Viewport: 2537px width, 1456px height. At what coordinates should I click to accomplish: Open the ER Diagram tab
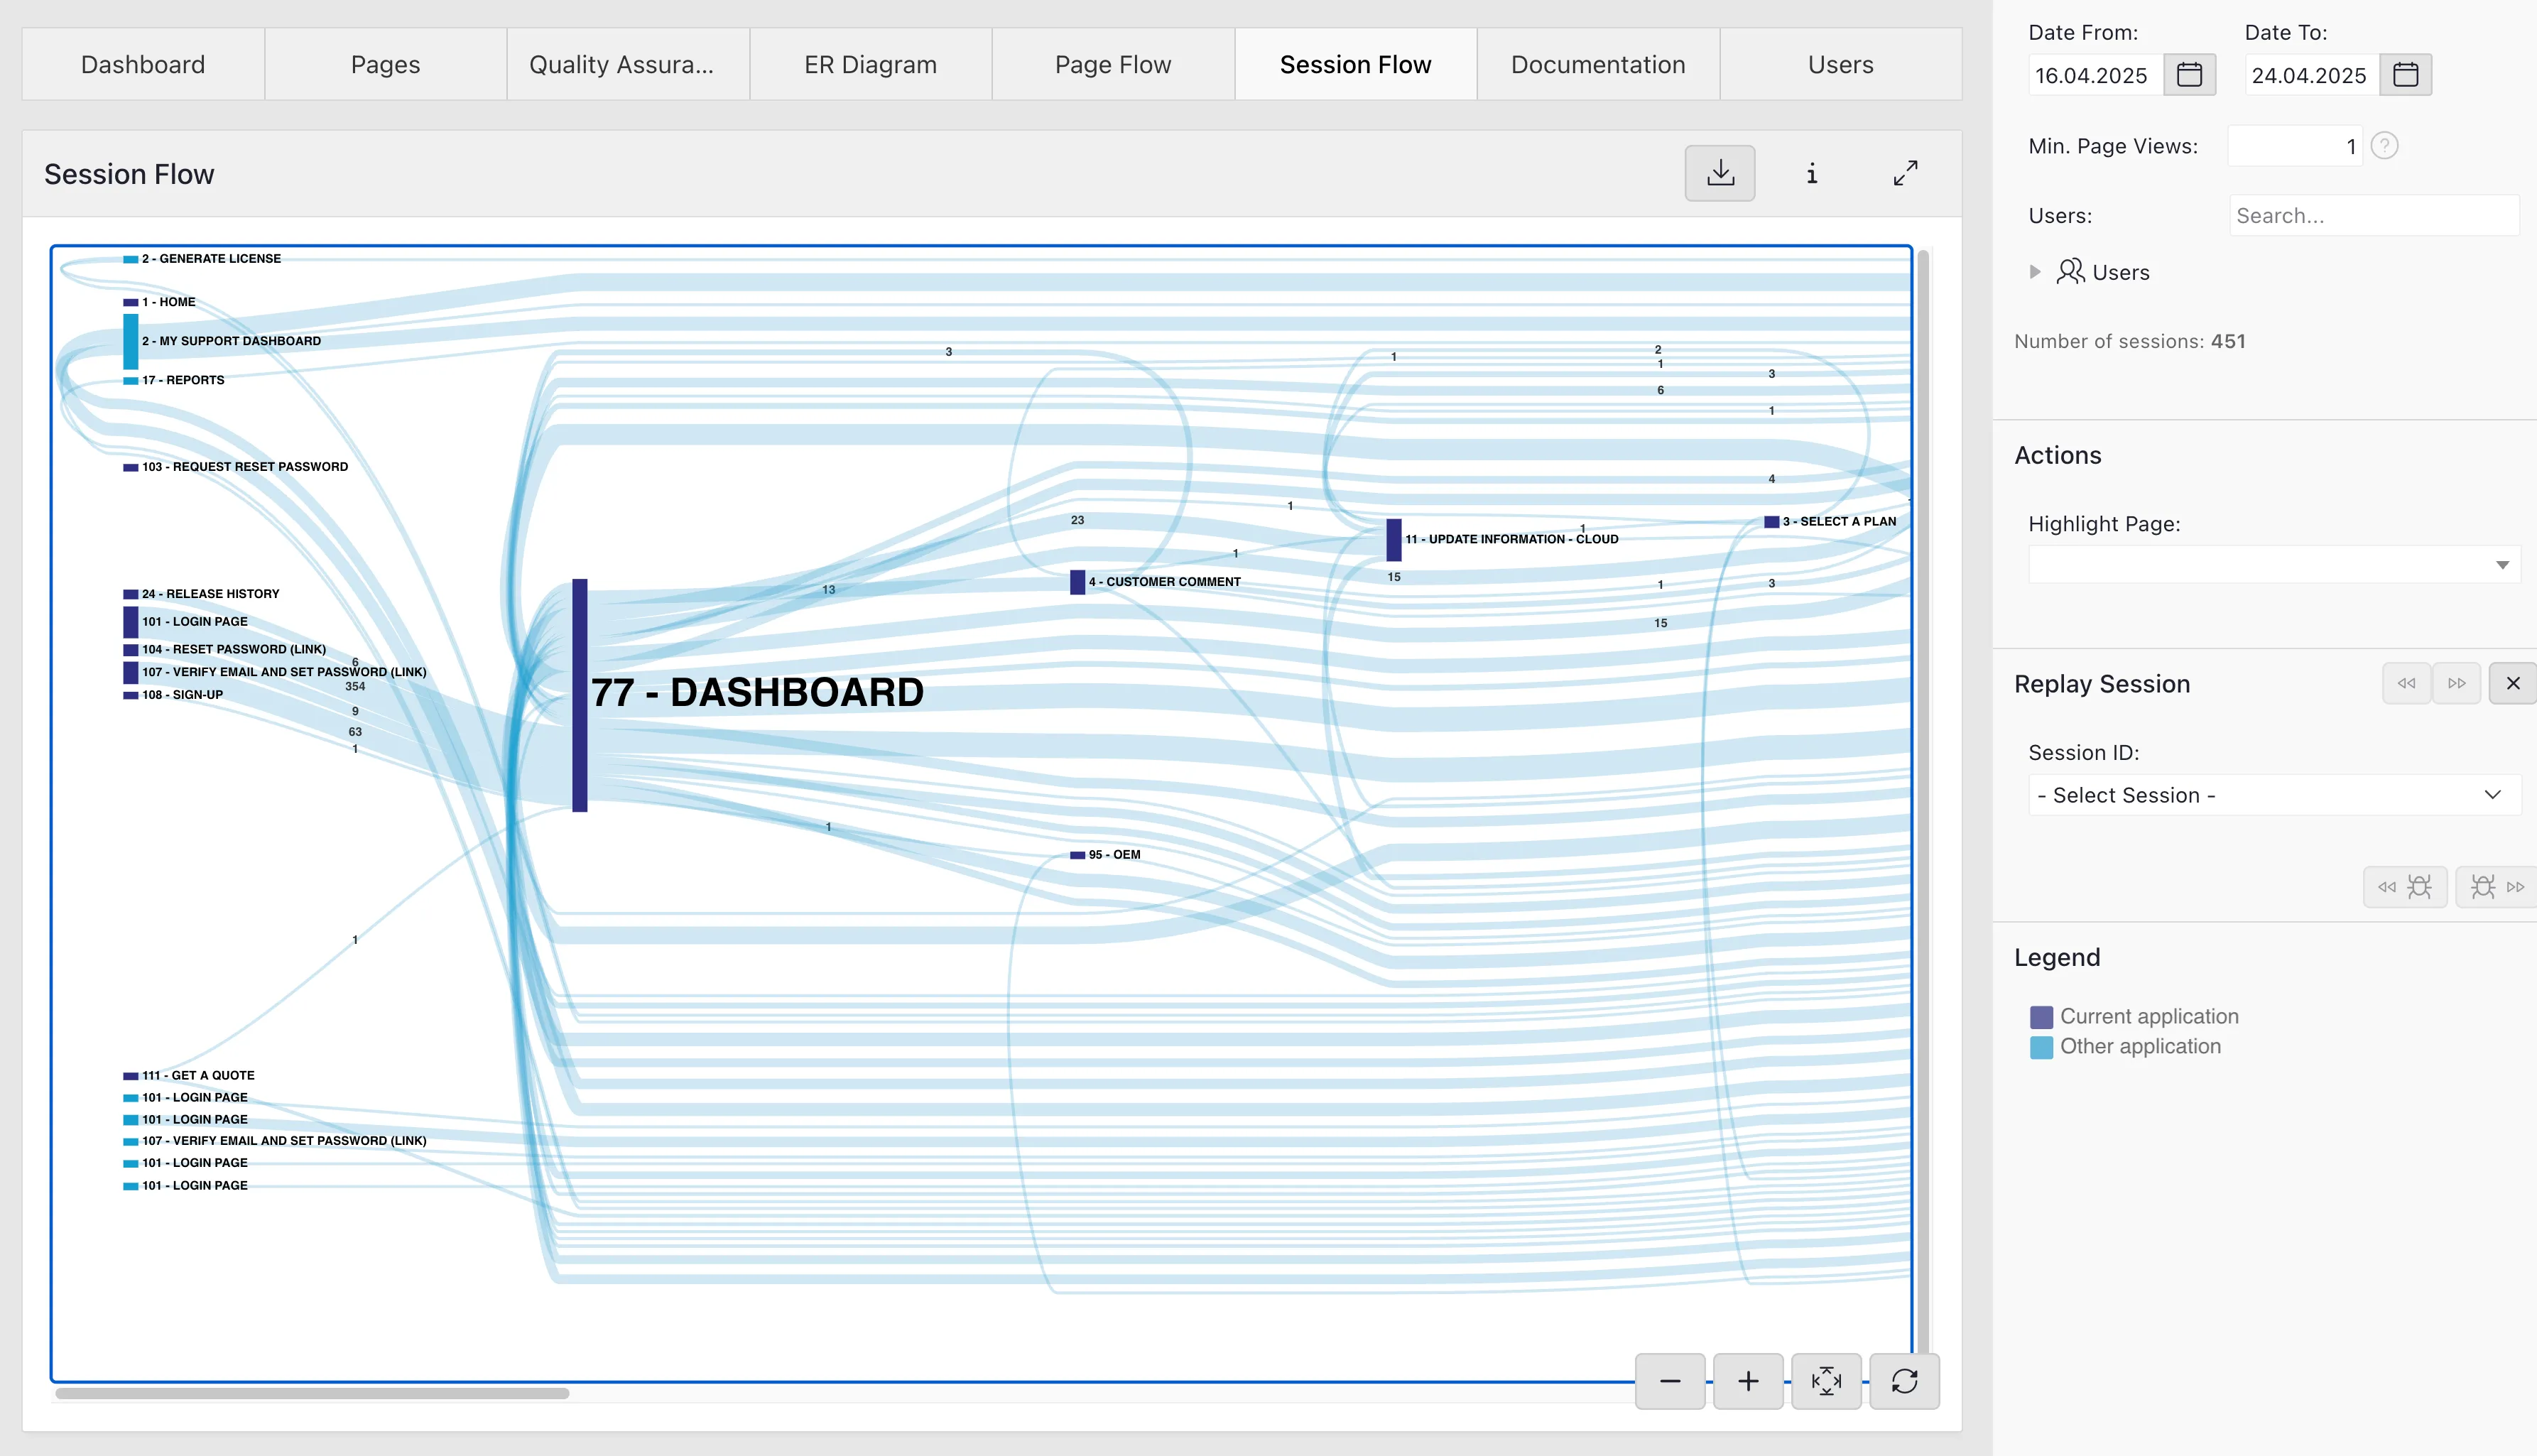click(869, 63)
